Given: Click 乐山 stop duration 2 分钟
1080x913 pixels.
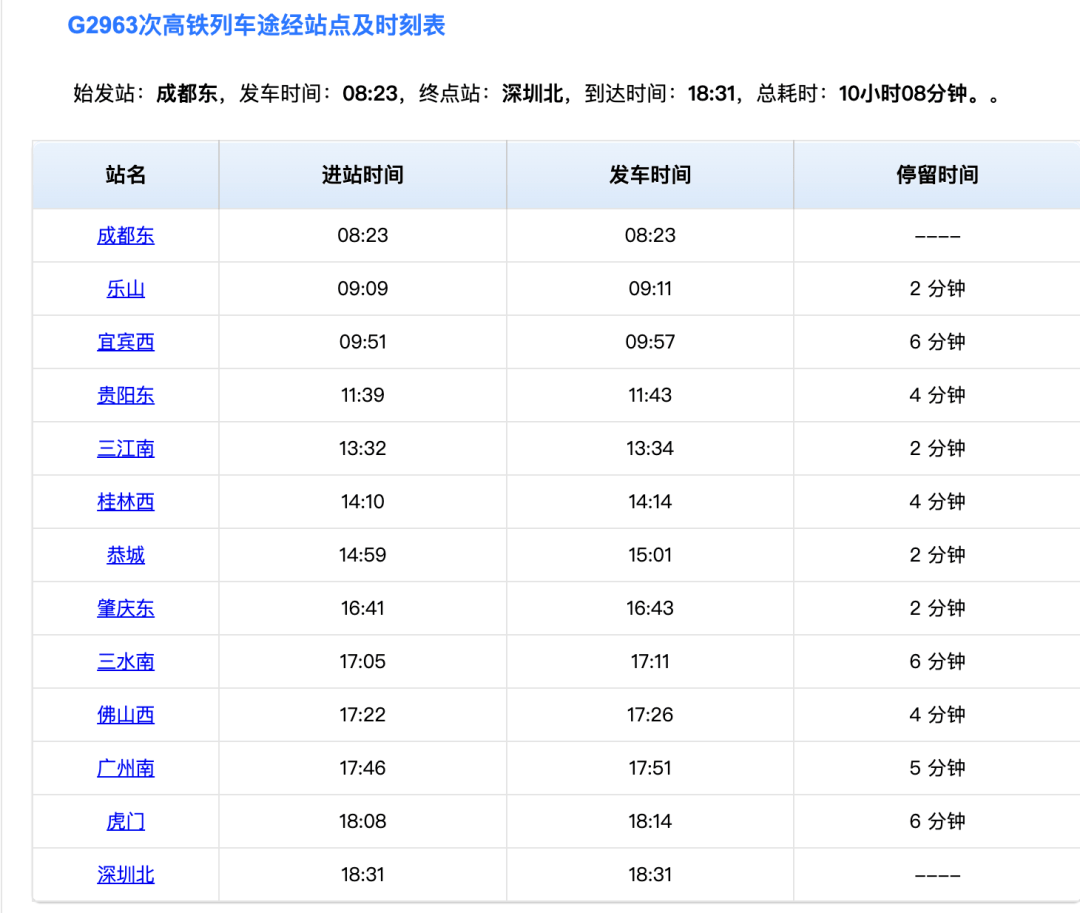Looking at the screenshot, I should coord(937,288).
